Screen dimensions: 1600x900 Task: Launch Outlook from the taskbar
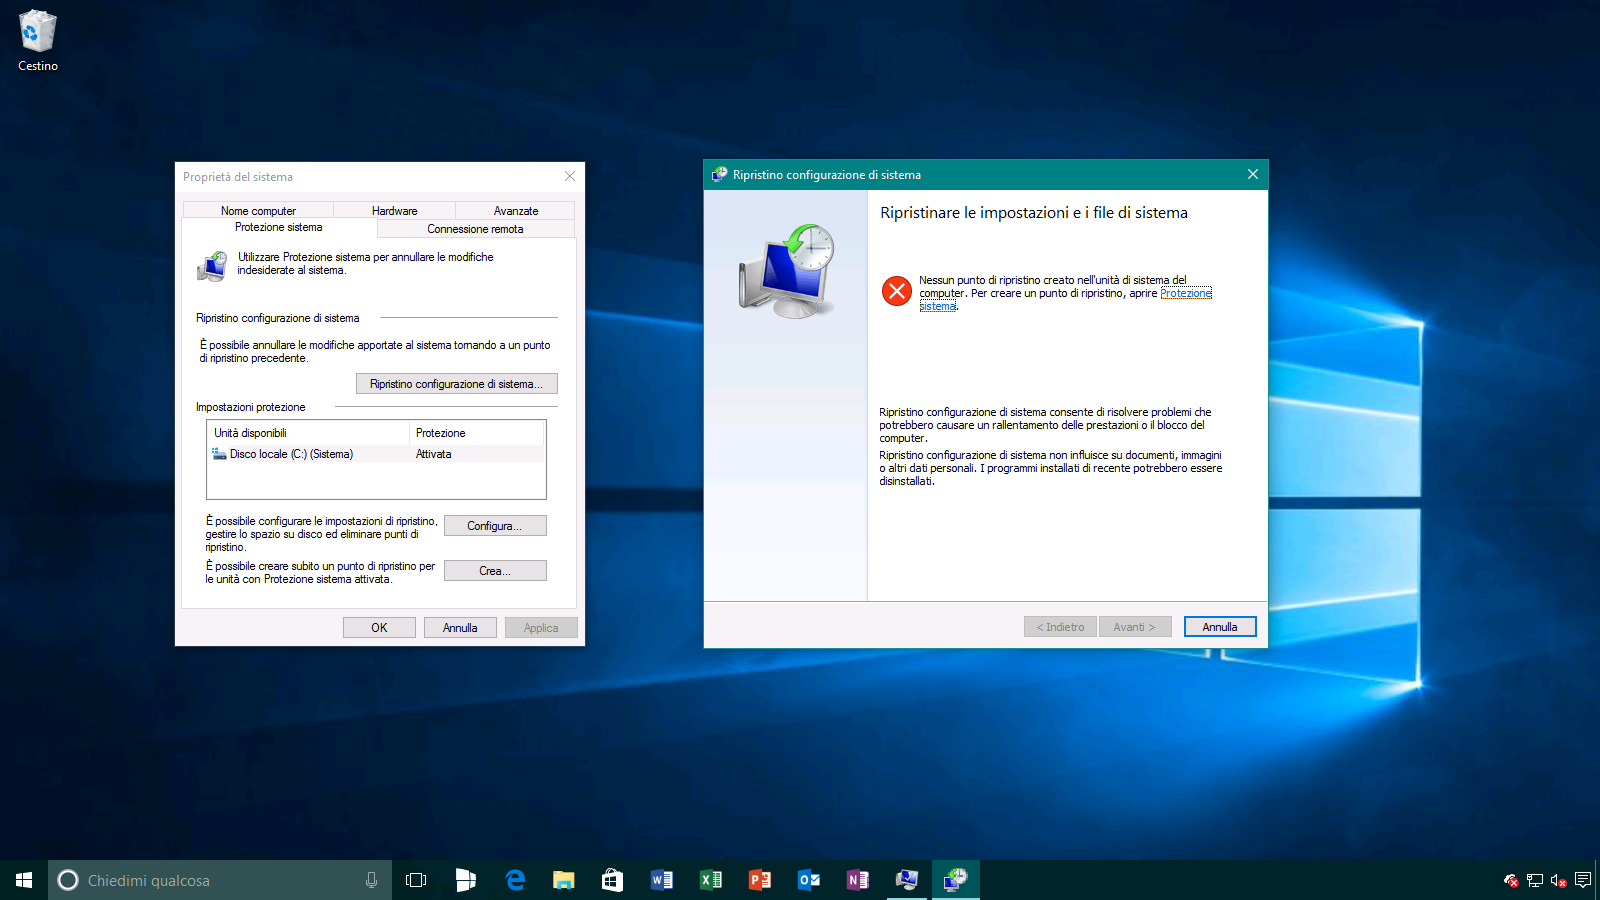click(x=808, y=880)
